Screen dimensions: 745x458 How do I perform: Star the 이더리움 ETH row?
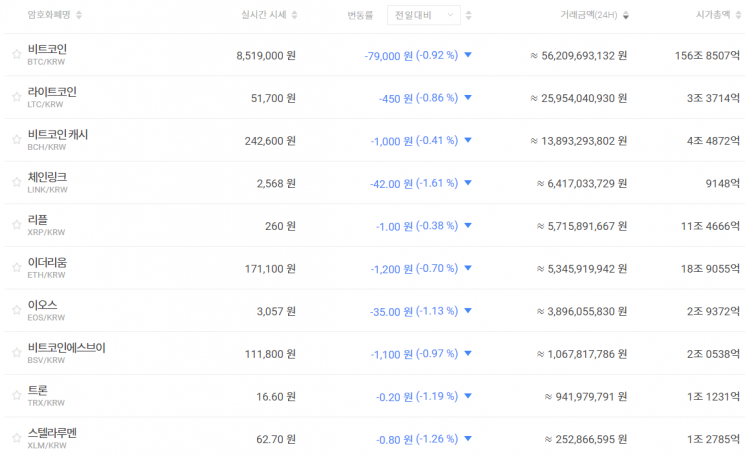pyautogui.click(x=17, y=267)
